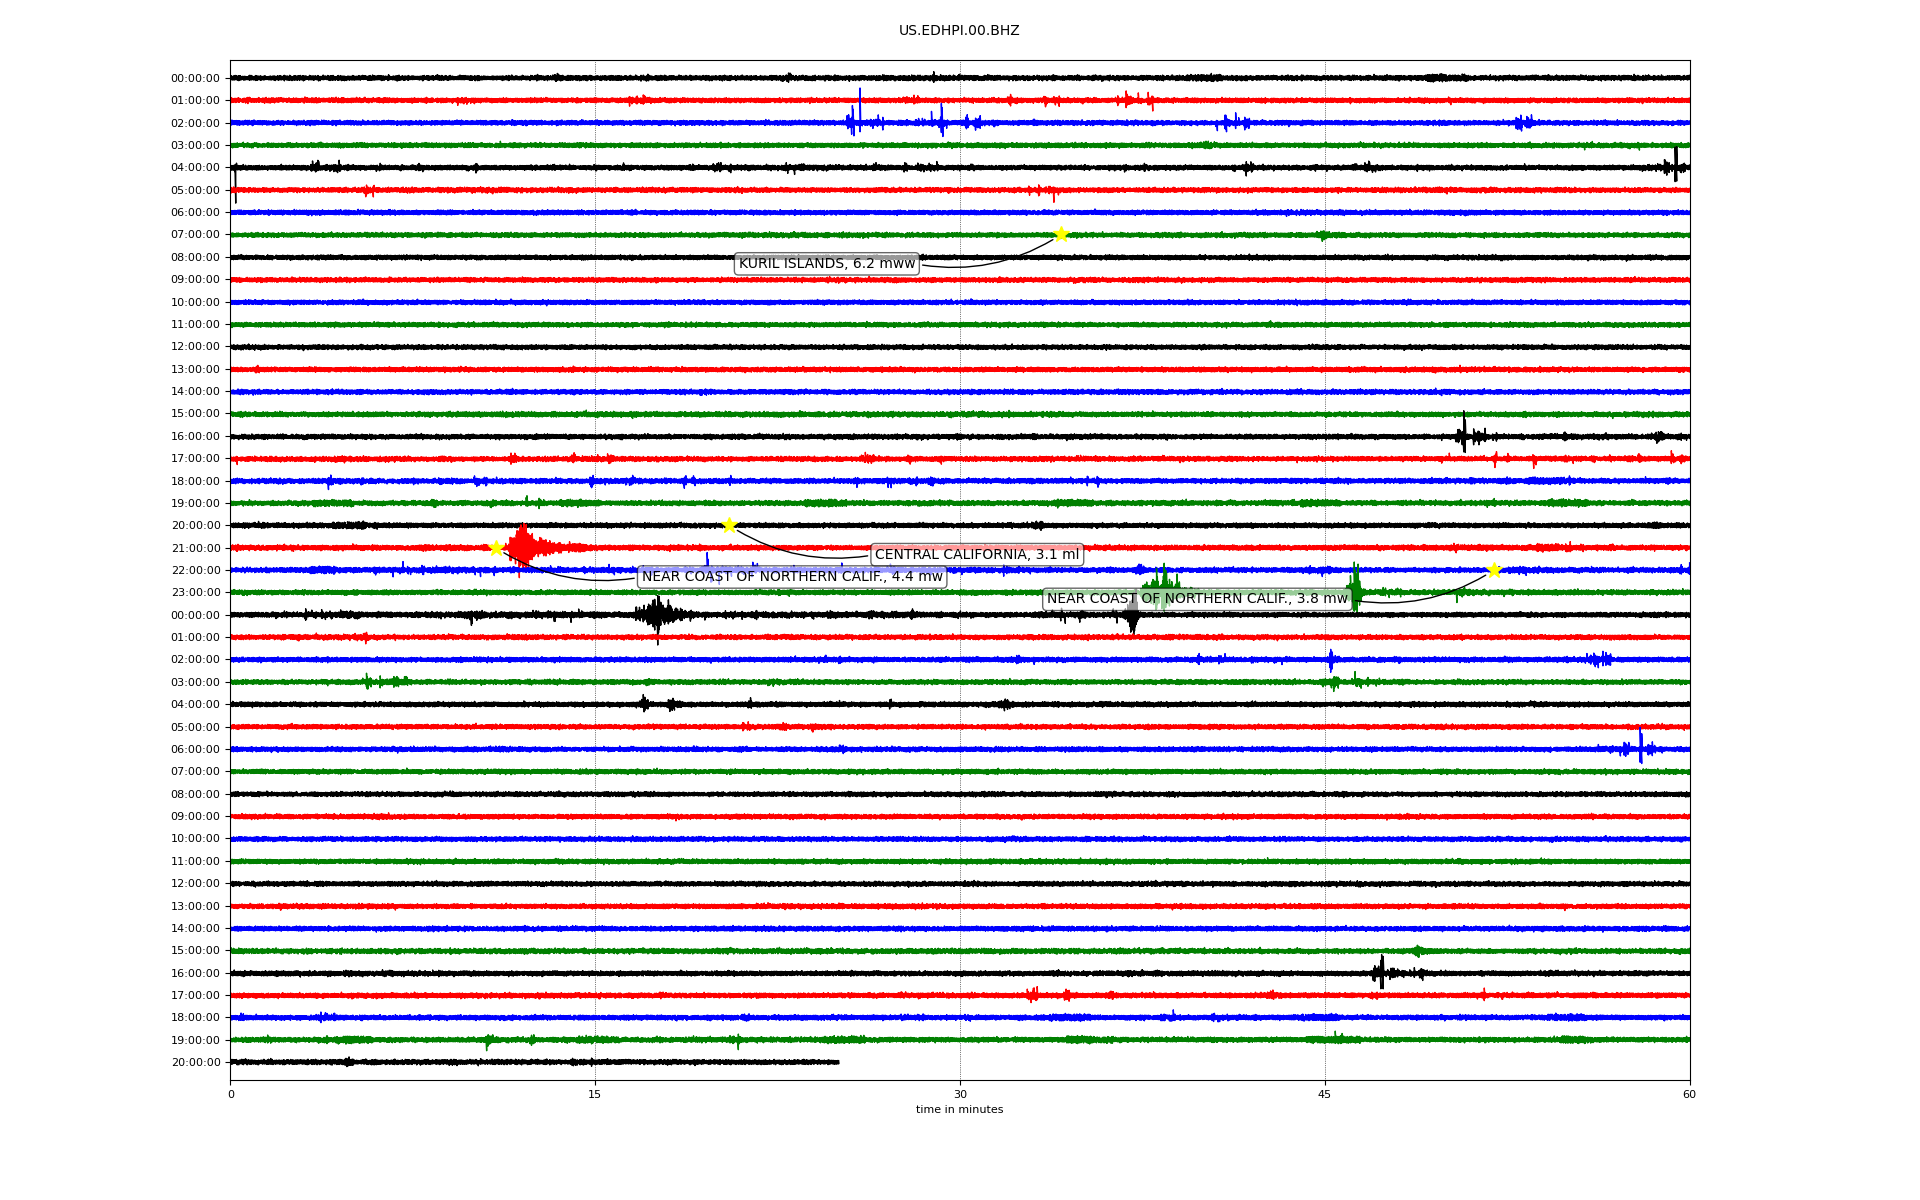Screen dimensions: 1920x1200
Task: Click the CENTRAL CALIFORNIA, 3.1 ml label
Action: 977,555
